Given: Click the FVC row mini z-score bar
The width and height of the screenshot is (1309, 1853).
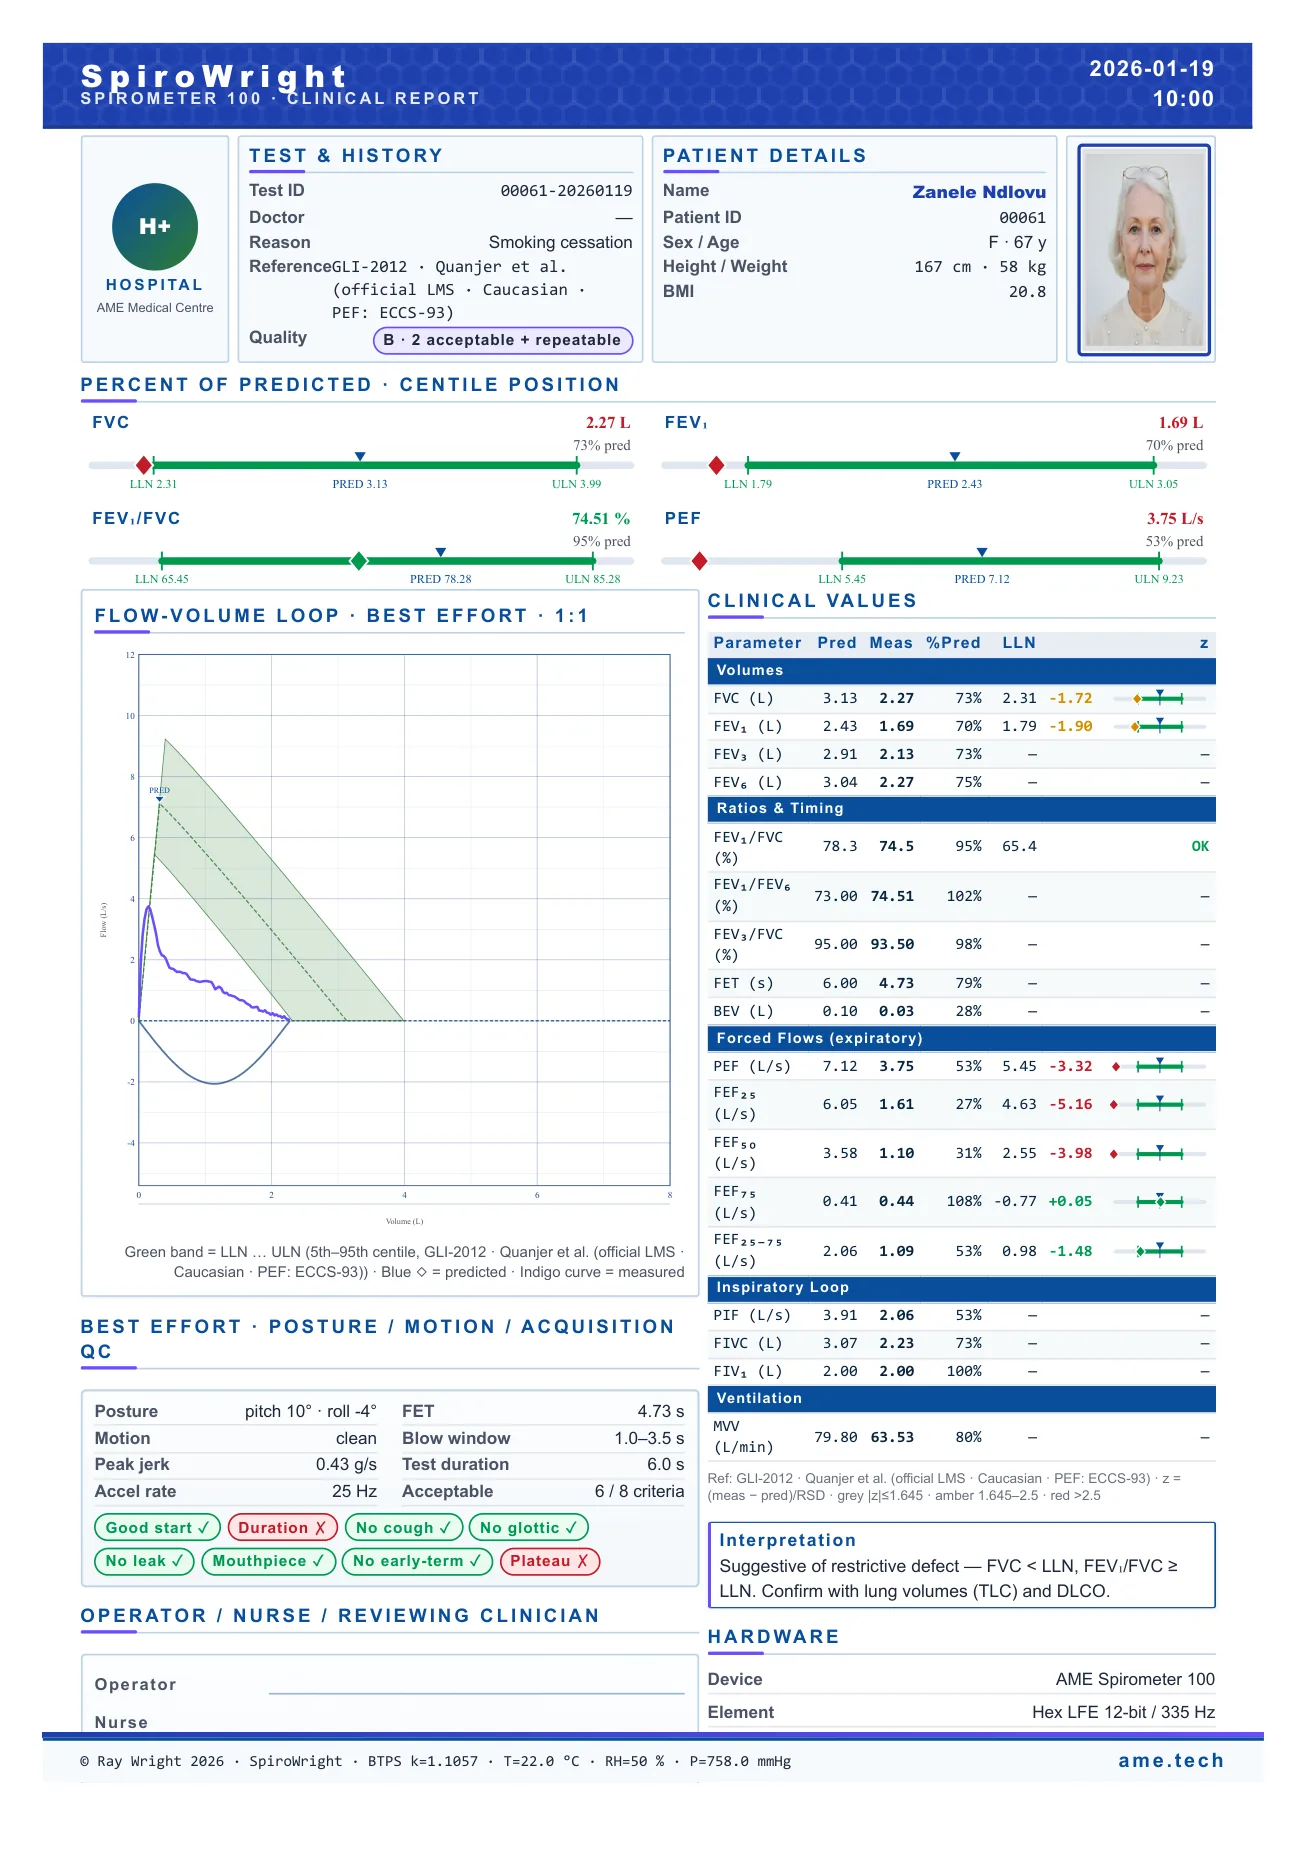Looking at the screenshot, I should pos(1158,698).
